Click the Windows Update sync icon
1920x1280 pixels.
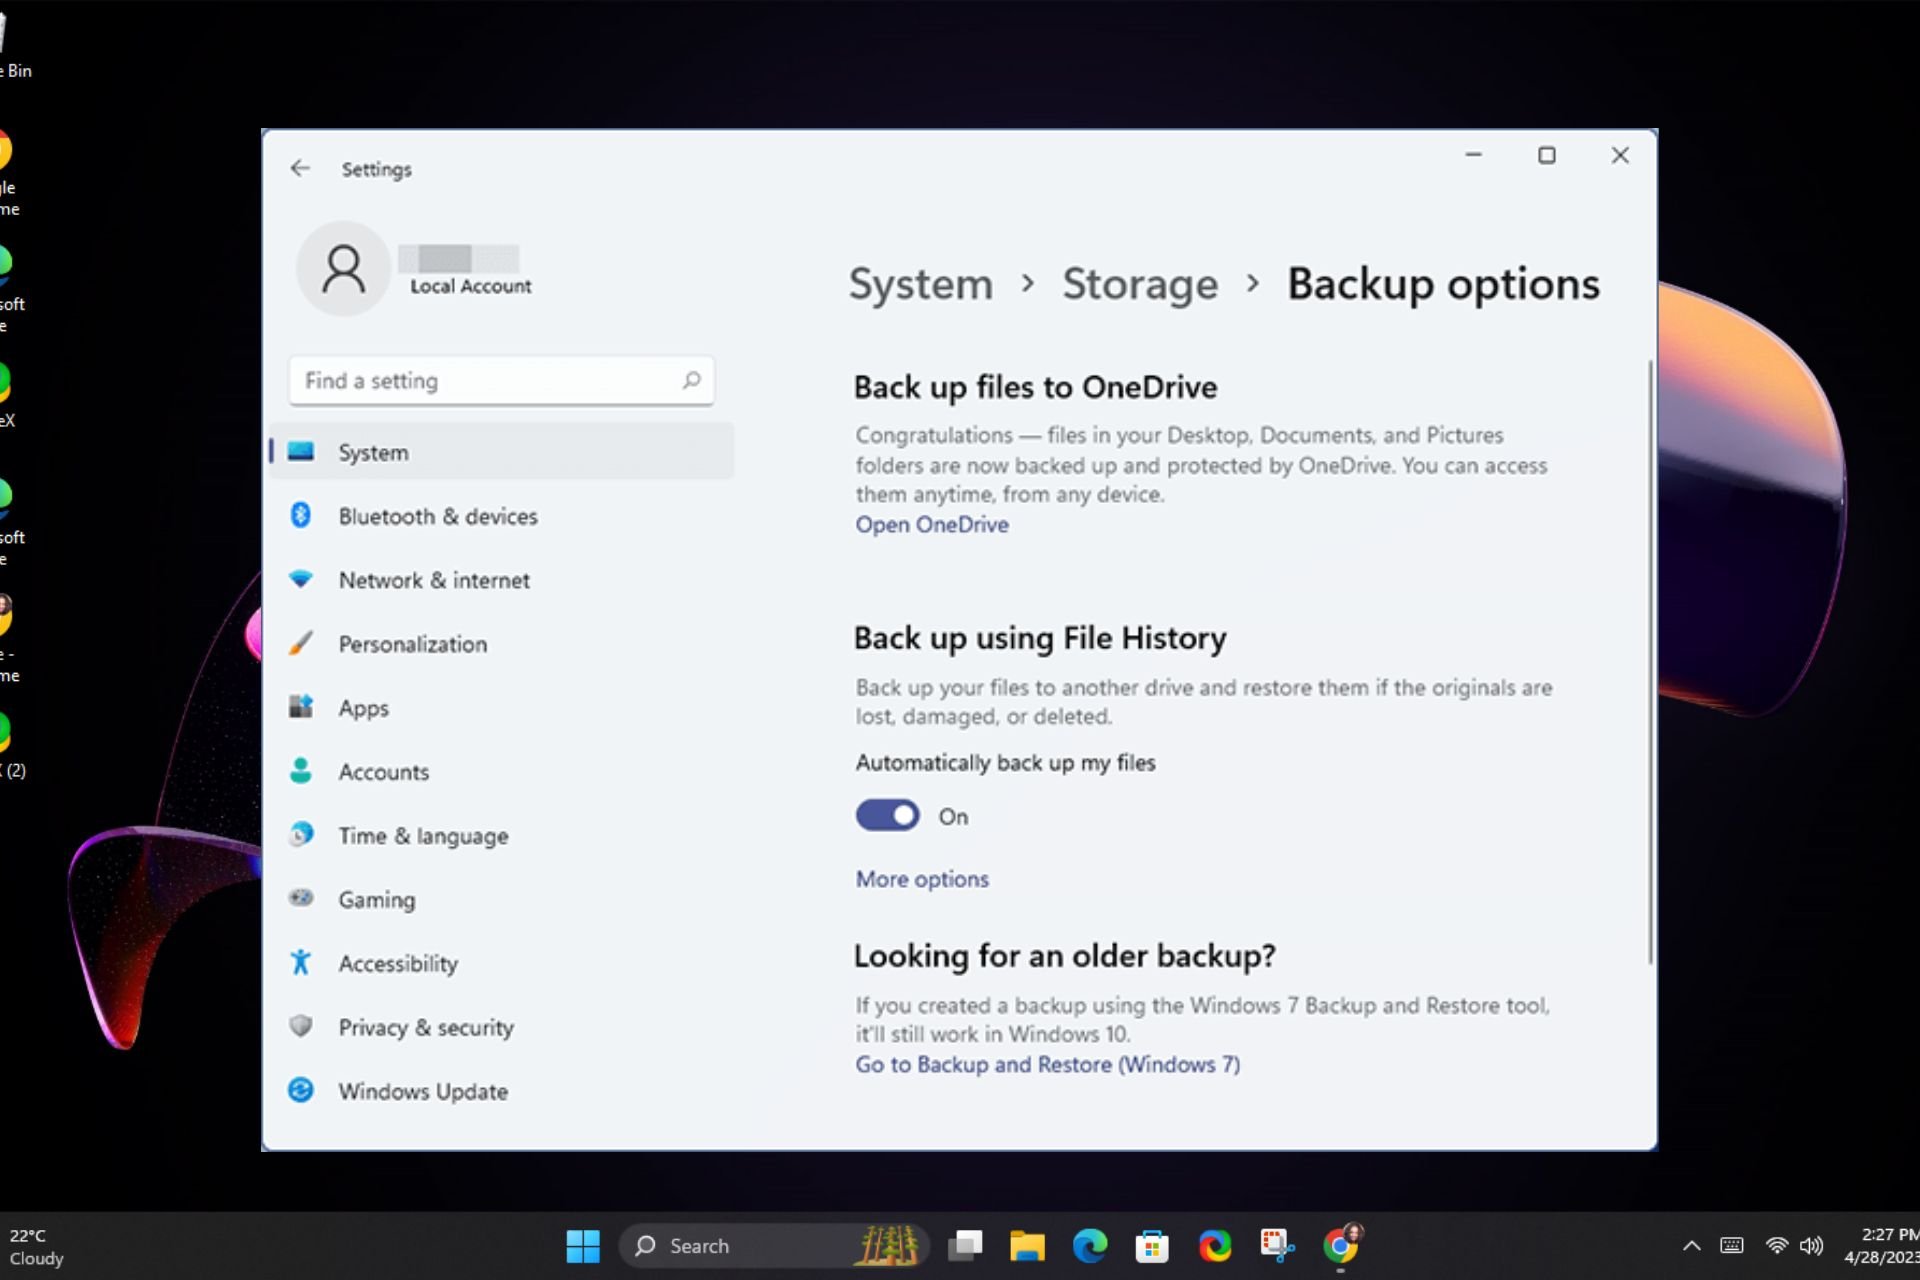point(301,1090)
